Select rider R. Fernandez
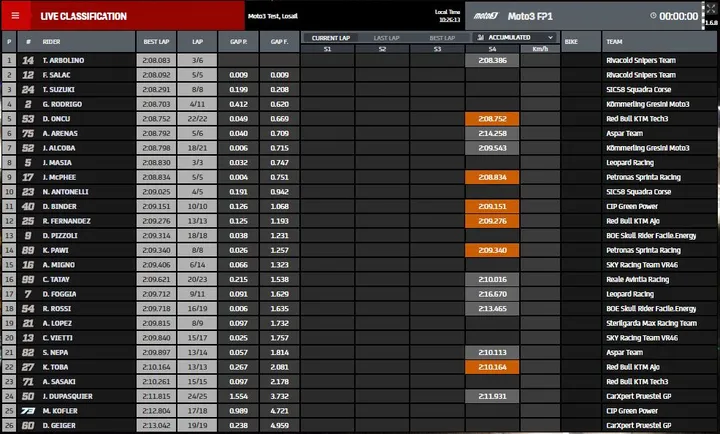Viewport: 720px width, 434px height. point(67,221)
